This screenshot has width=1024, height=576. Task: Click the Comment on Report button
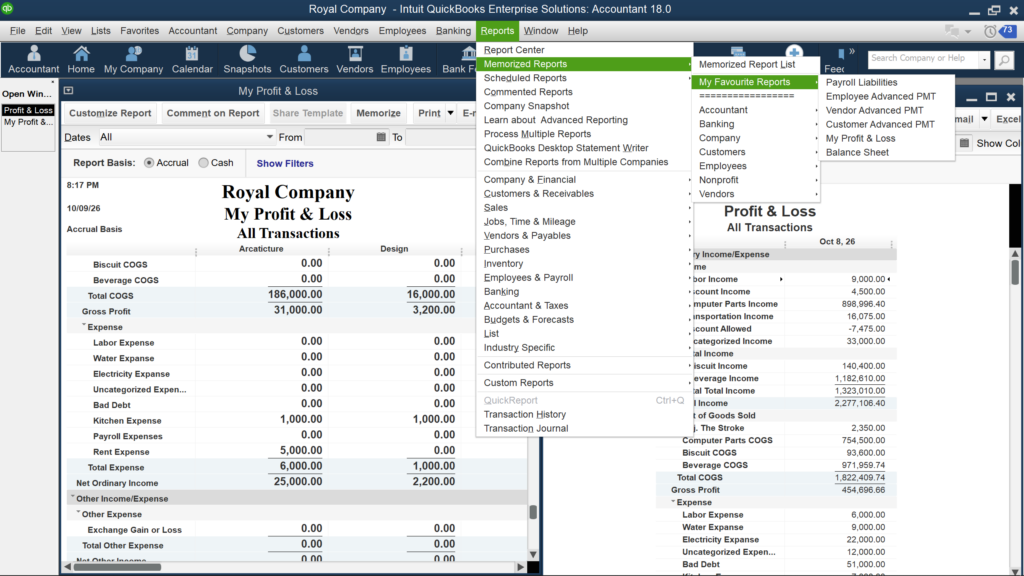tap(213, 113)
